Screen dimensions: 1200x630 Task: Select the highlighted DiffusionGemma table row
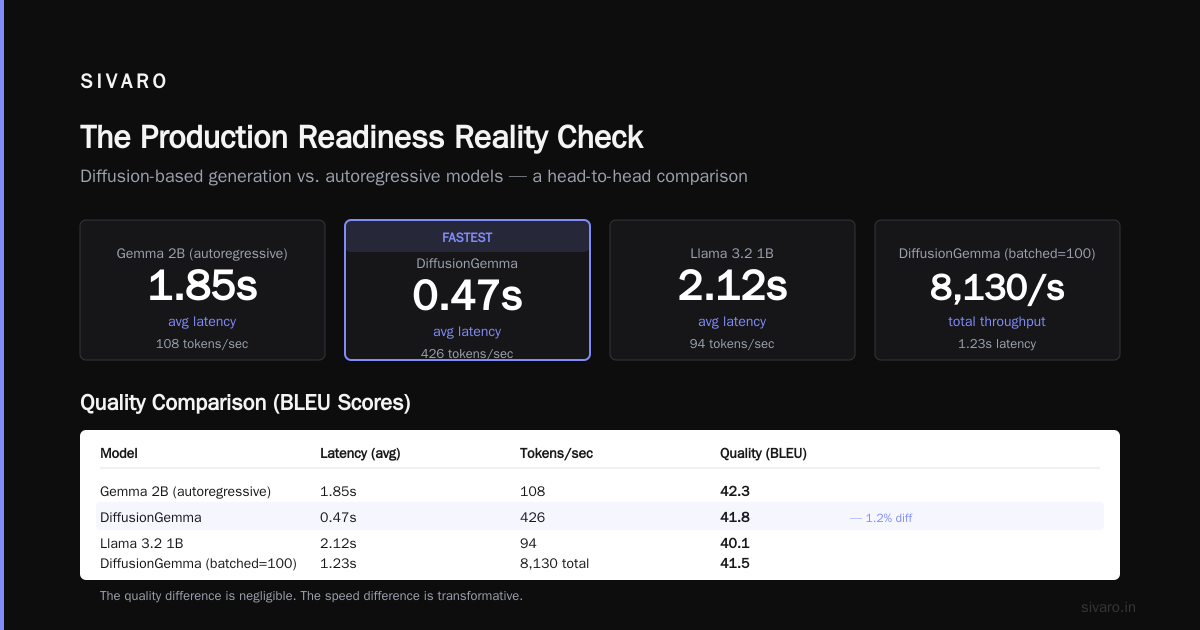point(600,517)
